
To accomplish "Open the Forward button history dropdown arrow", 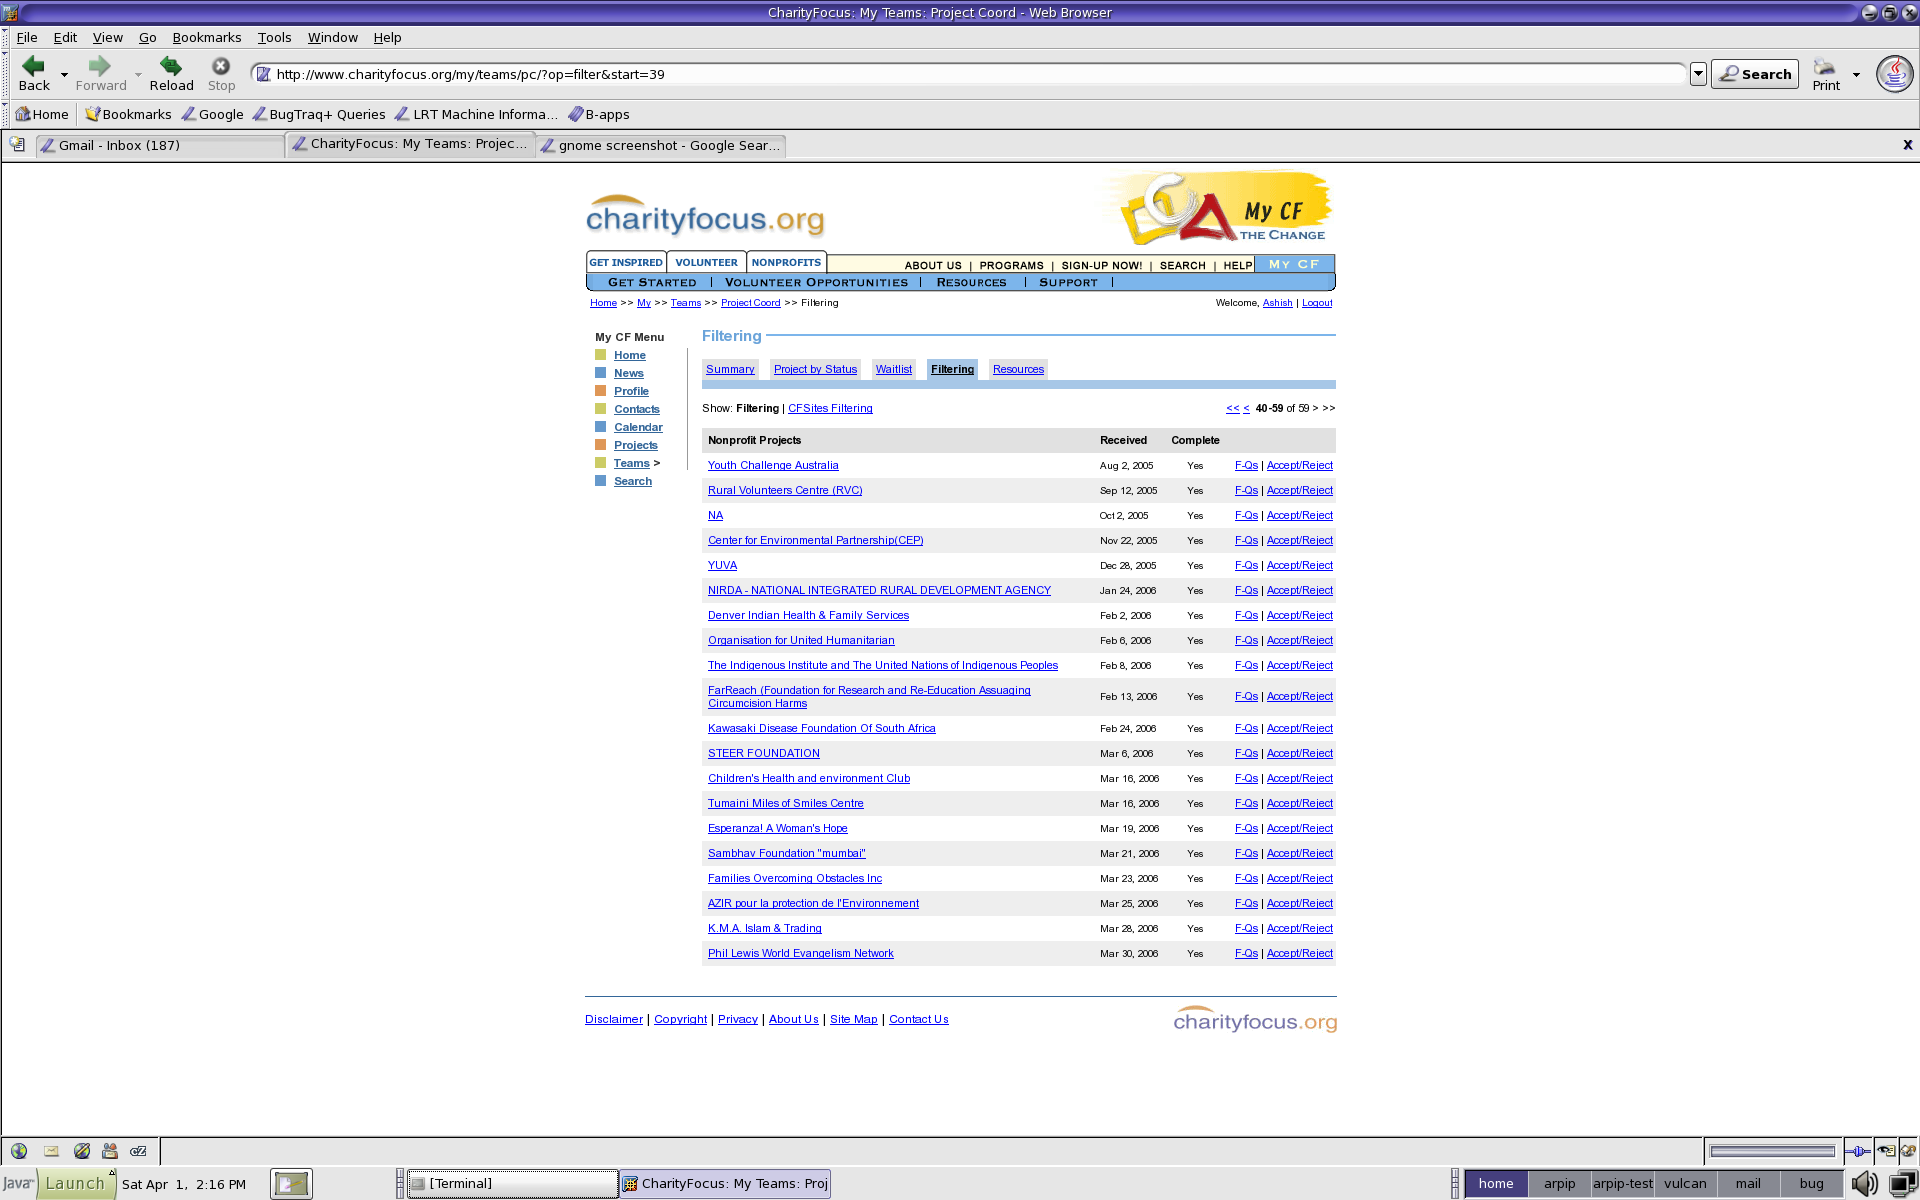I will coord(138,75).
